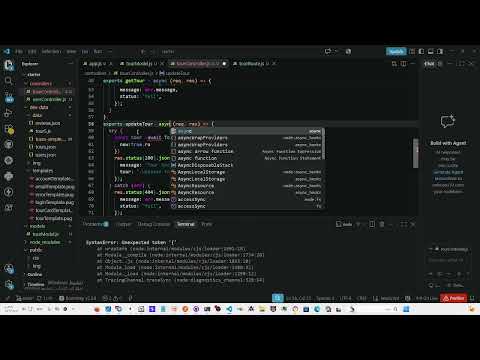Open Customize Layout icon in title bar
The height and width of the screenshot is (360, 480).
tap(412, 51)
